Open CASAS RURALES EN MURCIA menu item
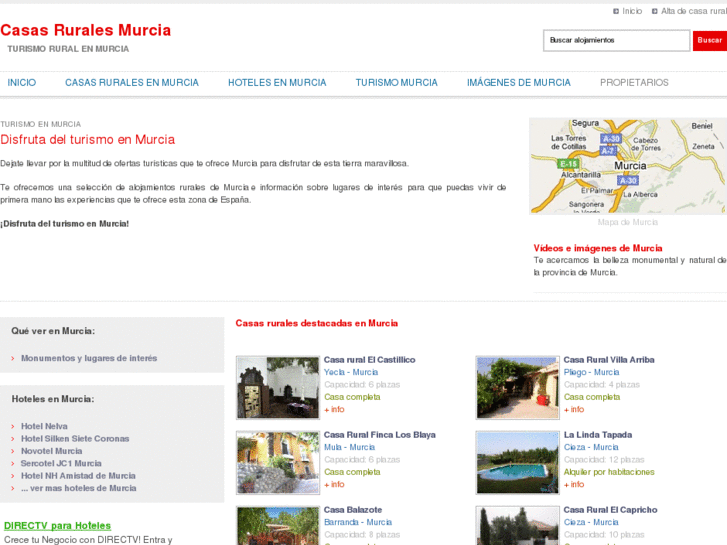Viewport: 727px width, 545px height. click(132, 83)
